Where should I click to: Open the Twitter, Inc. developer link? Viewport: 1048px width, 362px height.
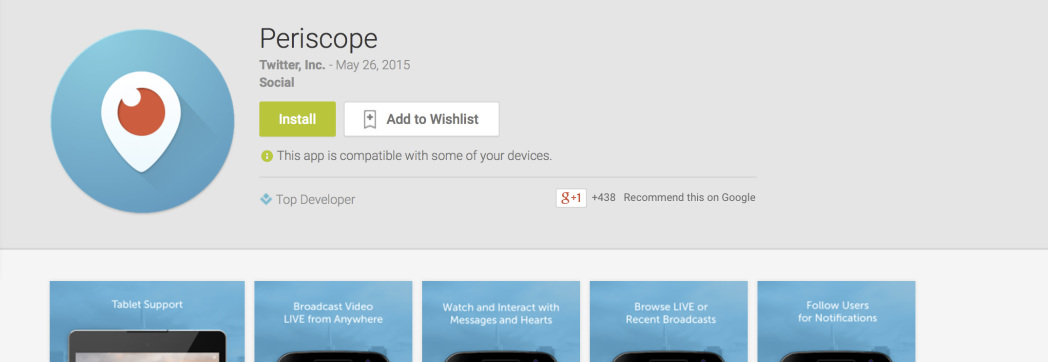[292, 65]
